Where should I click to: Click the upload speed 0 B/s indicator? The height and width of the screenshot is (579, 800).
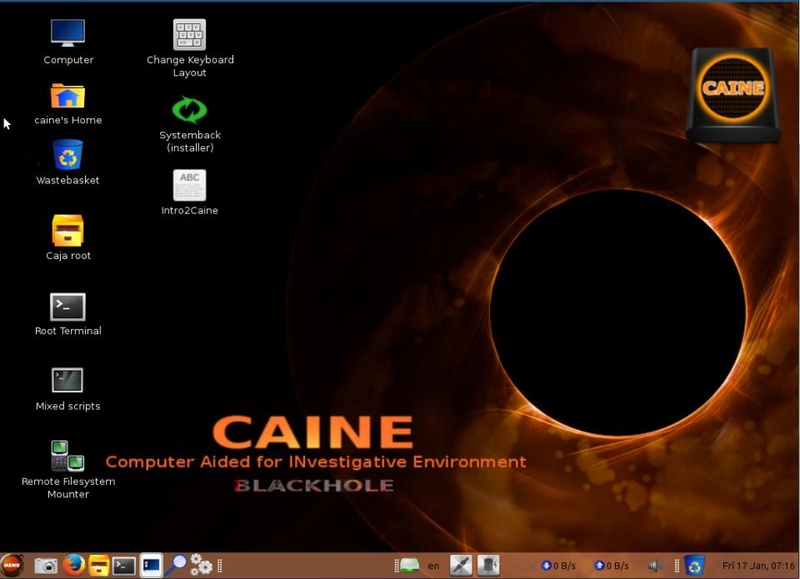[611, 566]
